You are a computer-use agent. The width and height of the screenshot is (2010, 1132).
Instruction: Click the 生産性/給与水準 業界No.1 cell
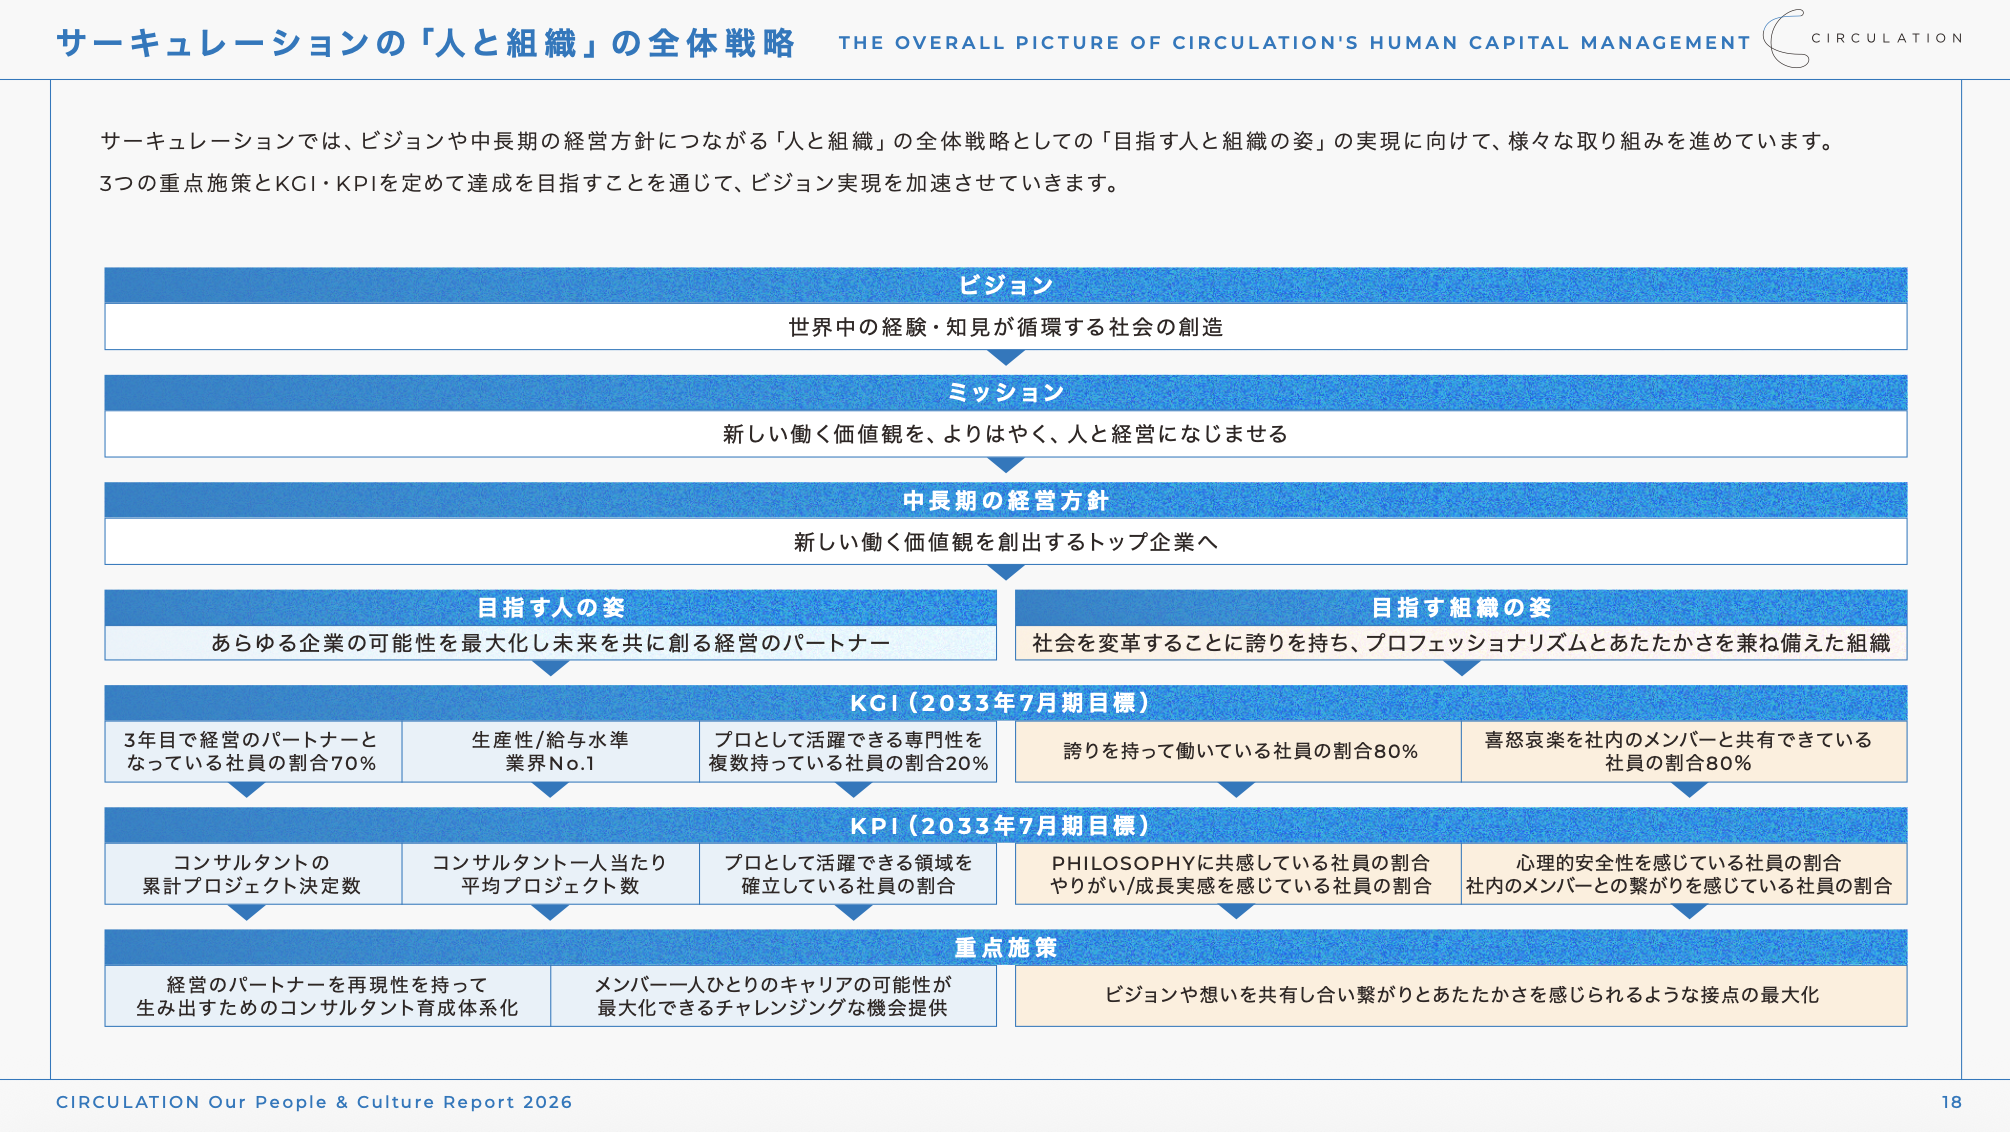pos(550,752)
